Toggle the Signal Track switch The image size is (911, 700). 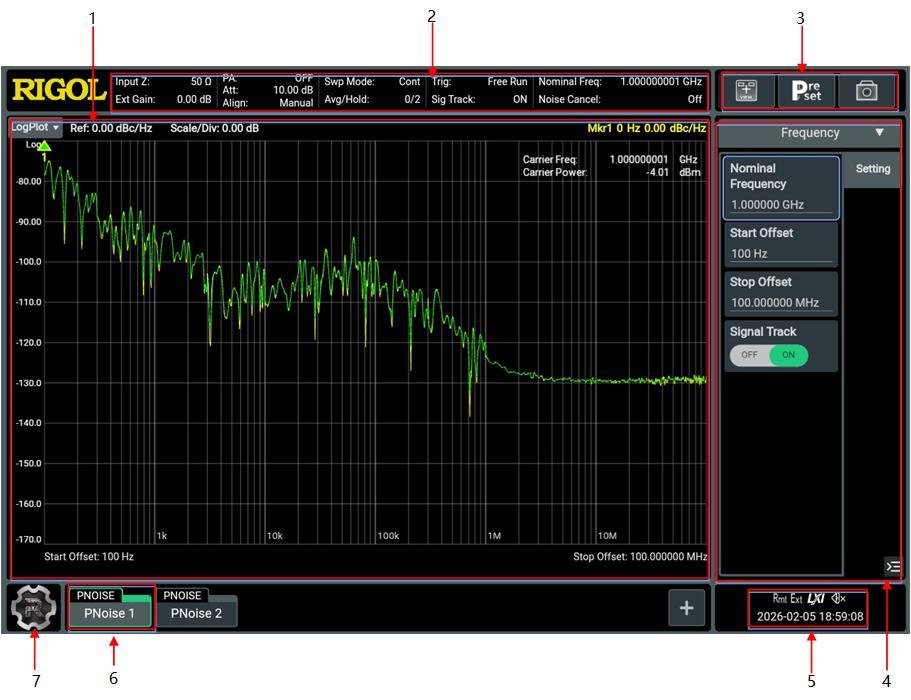click(x=769, y=355)
